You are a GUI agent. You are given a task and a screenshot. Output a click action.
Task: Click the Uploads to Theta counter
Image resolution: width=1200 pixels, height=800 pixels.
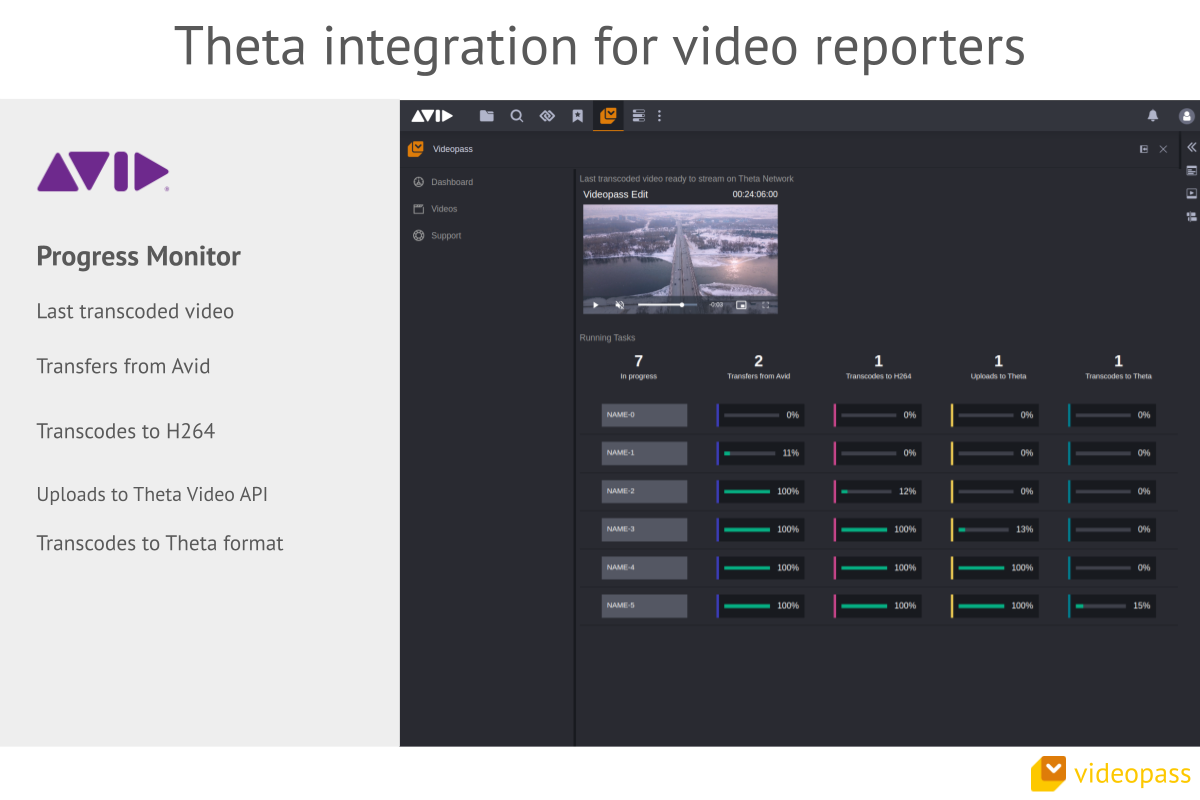(998, 367)
